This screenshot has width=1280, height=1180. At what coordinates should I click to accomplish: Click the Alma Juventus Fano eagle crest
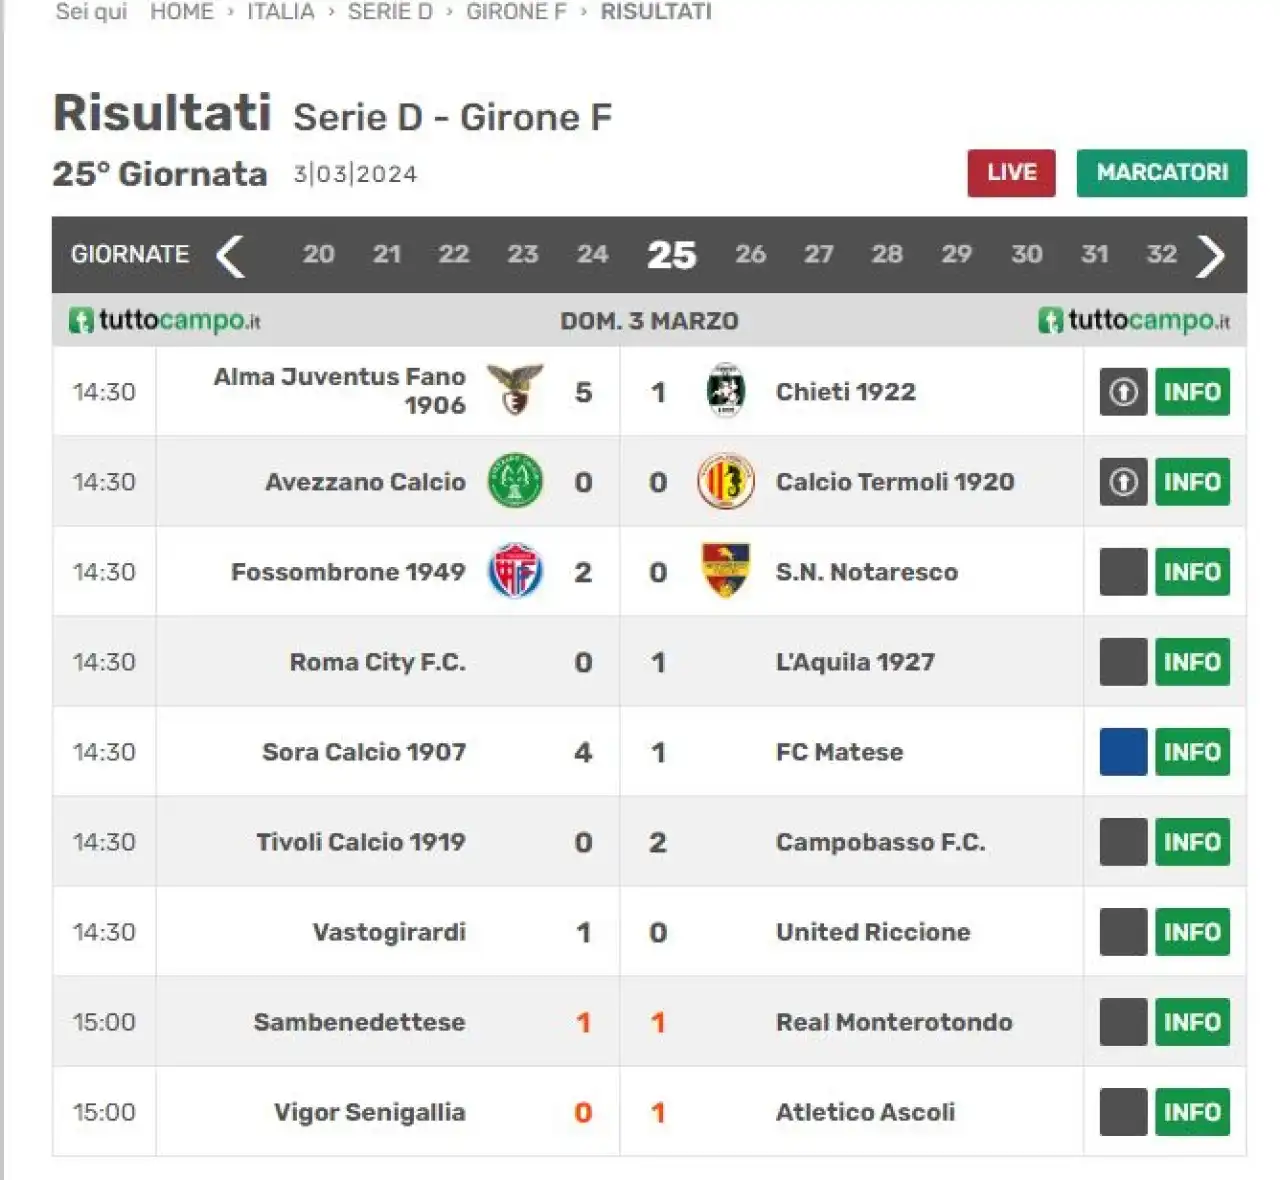515,390
